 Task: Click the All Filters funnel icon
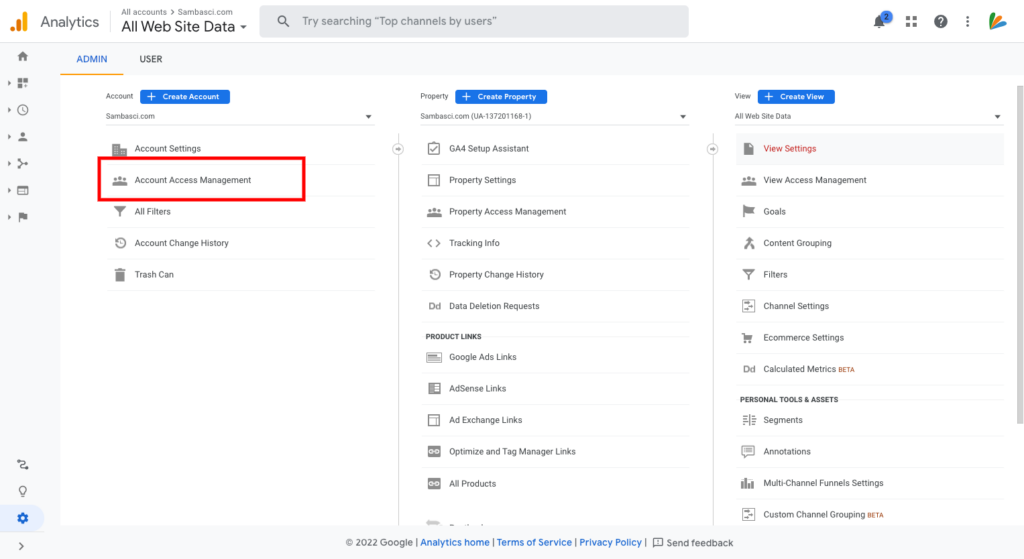click(x=120, y=212)
